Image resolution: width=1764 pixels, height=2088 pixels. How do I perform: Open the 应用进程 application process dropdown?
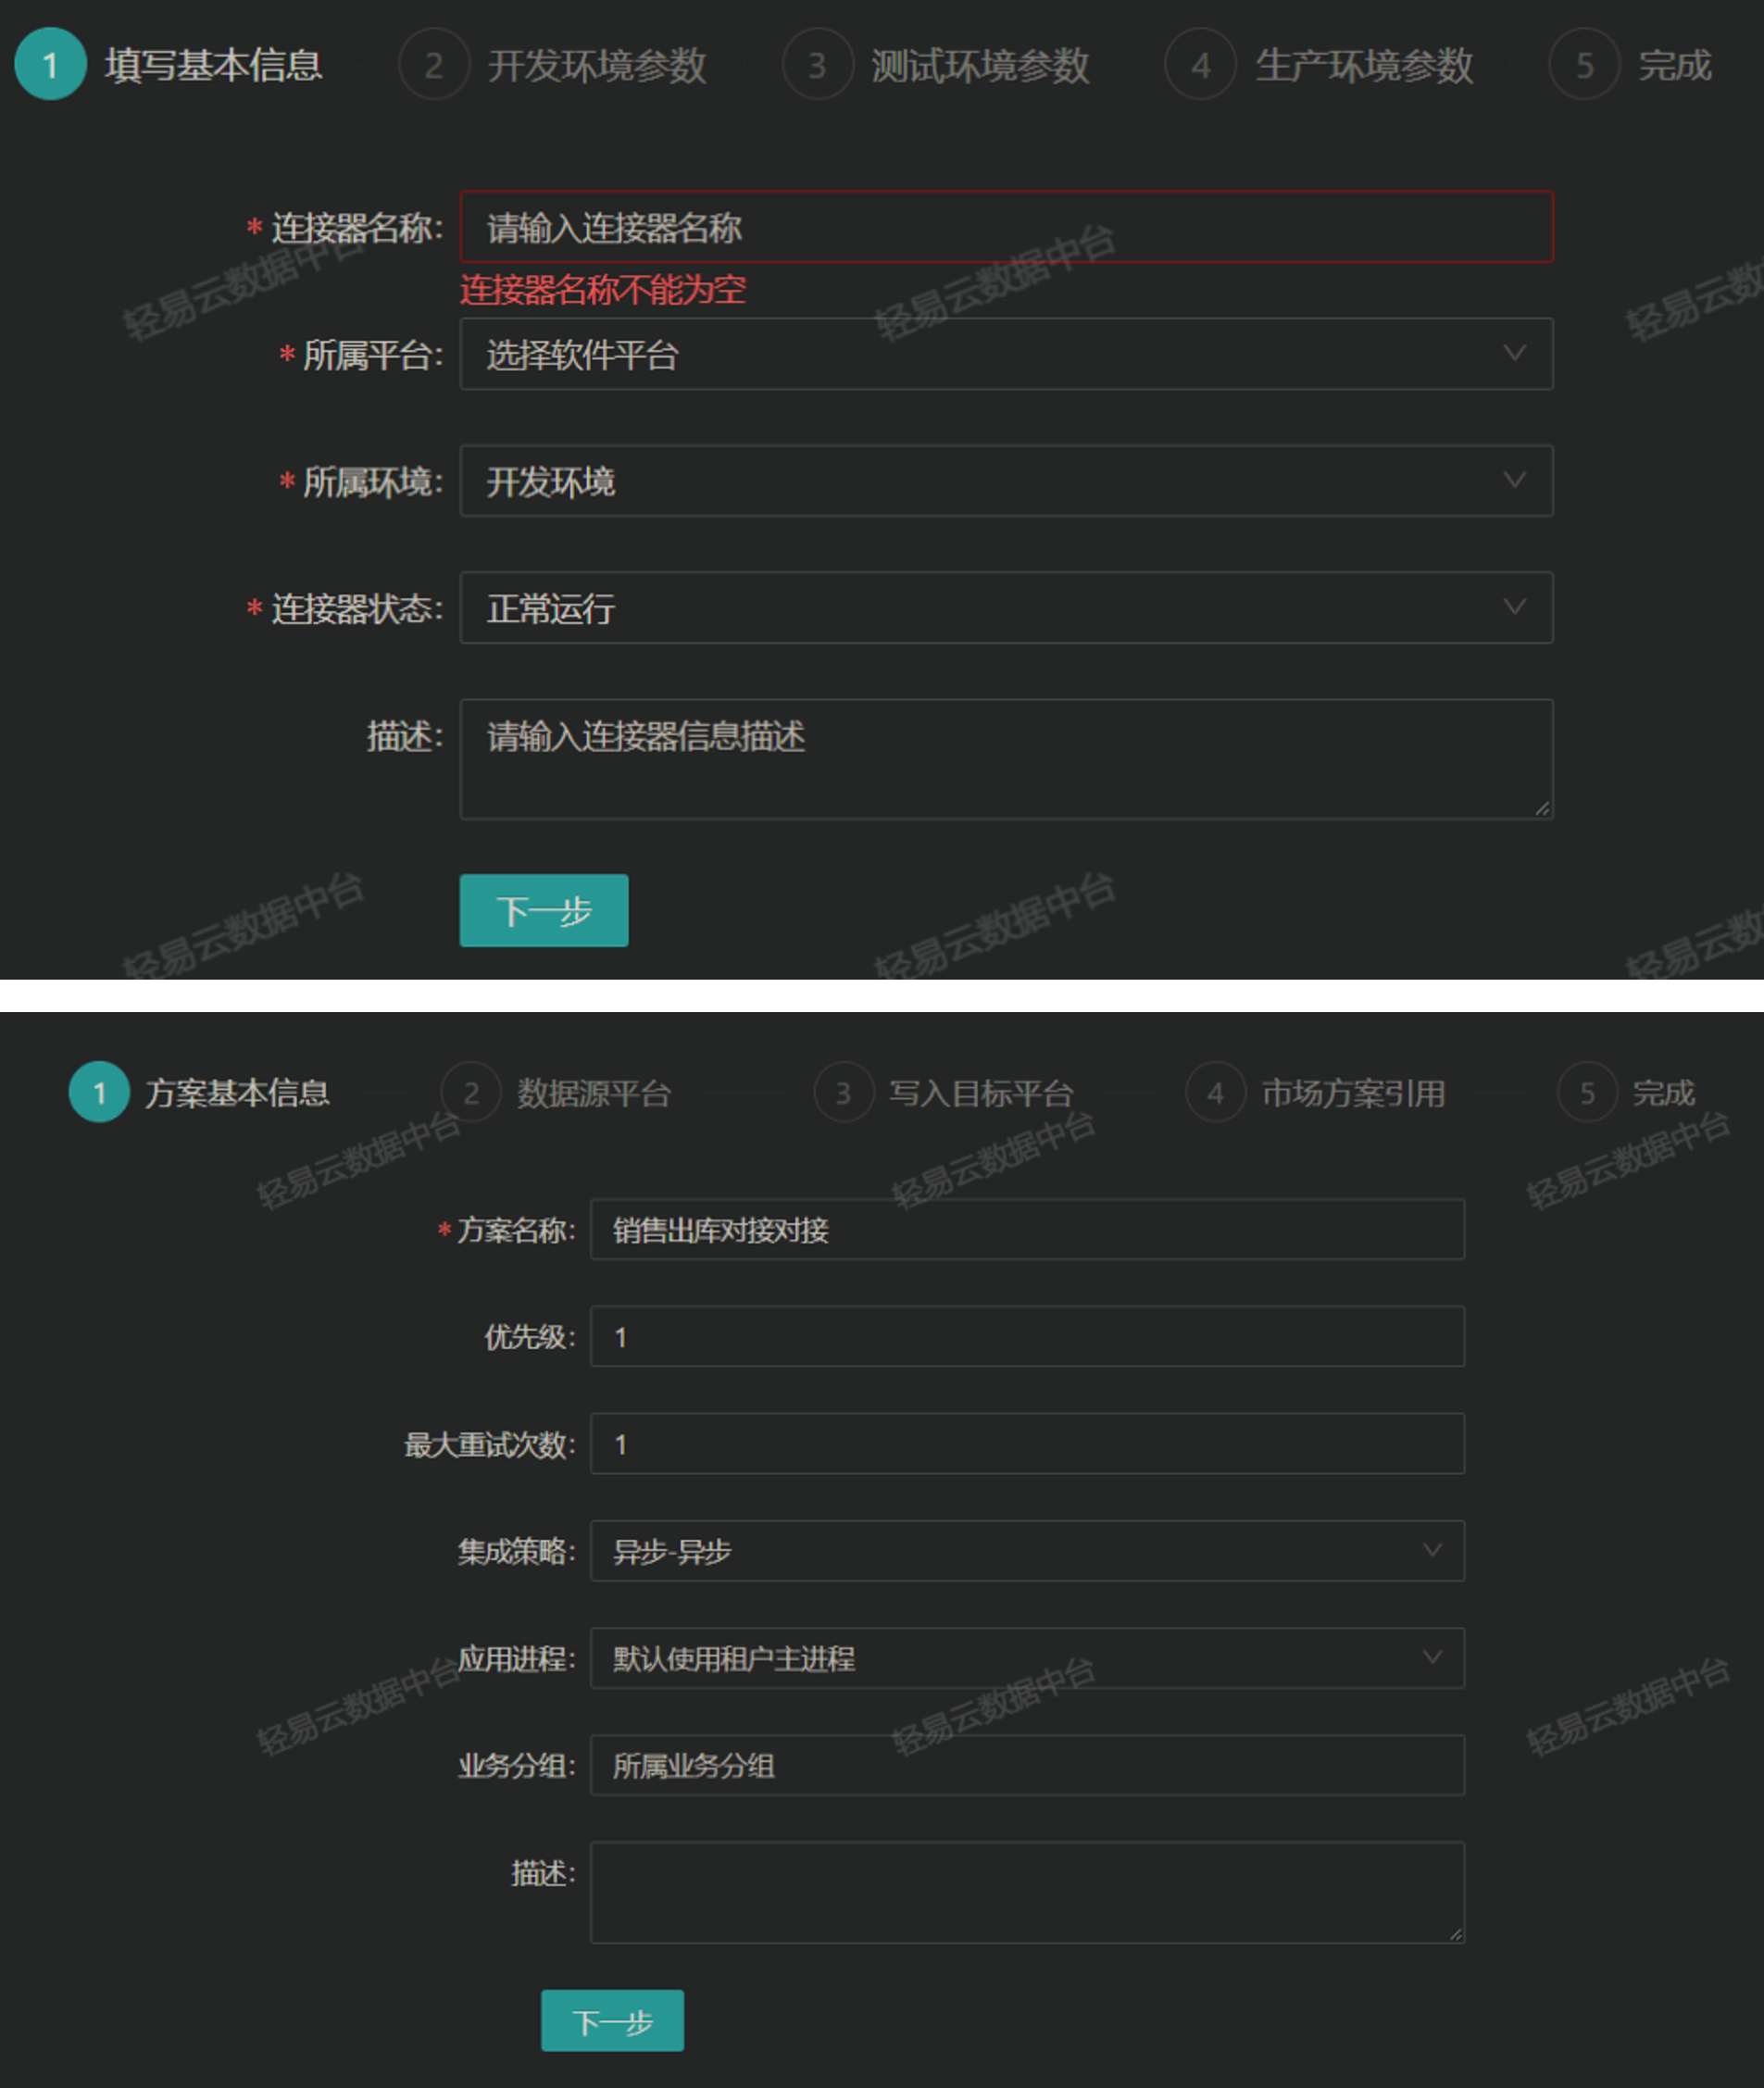coord(1025,1658)
